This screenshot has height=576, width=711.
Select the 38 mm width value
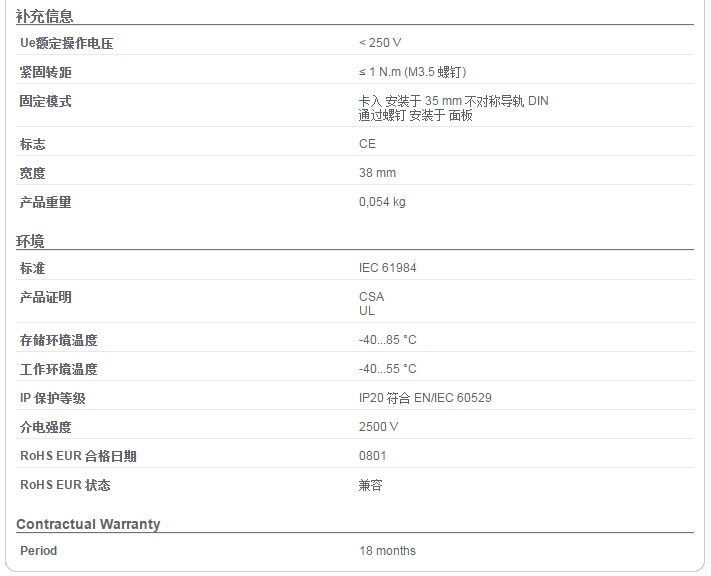pyautogui.click(x=377, y=173)
